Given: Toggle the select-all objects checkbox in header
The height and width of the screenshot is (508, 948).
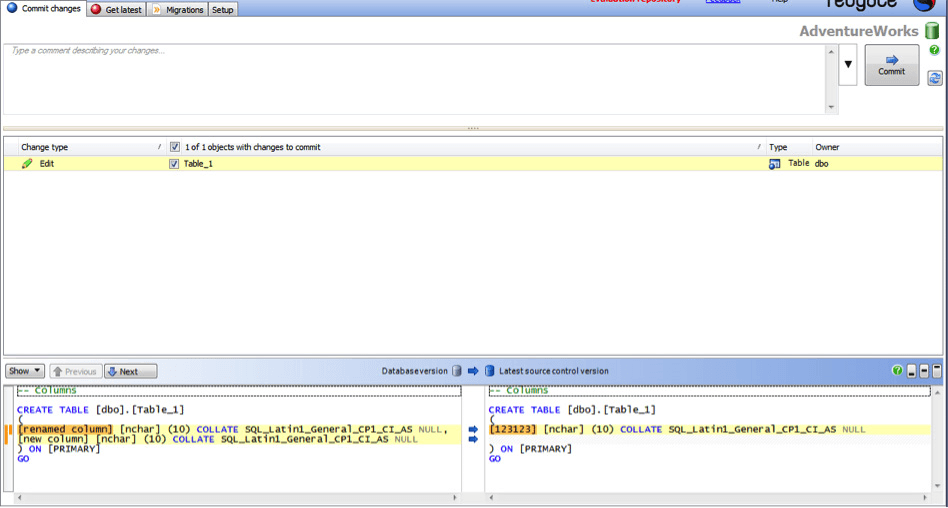Looking at the screenshot, I should [175, 147].
